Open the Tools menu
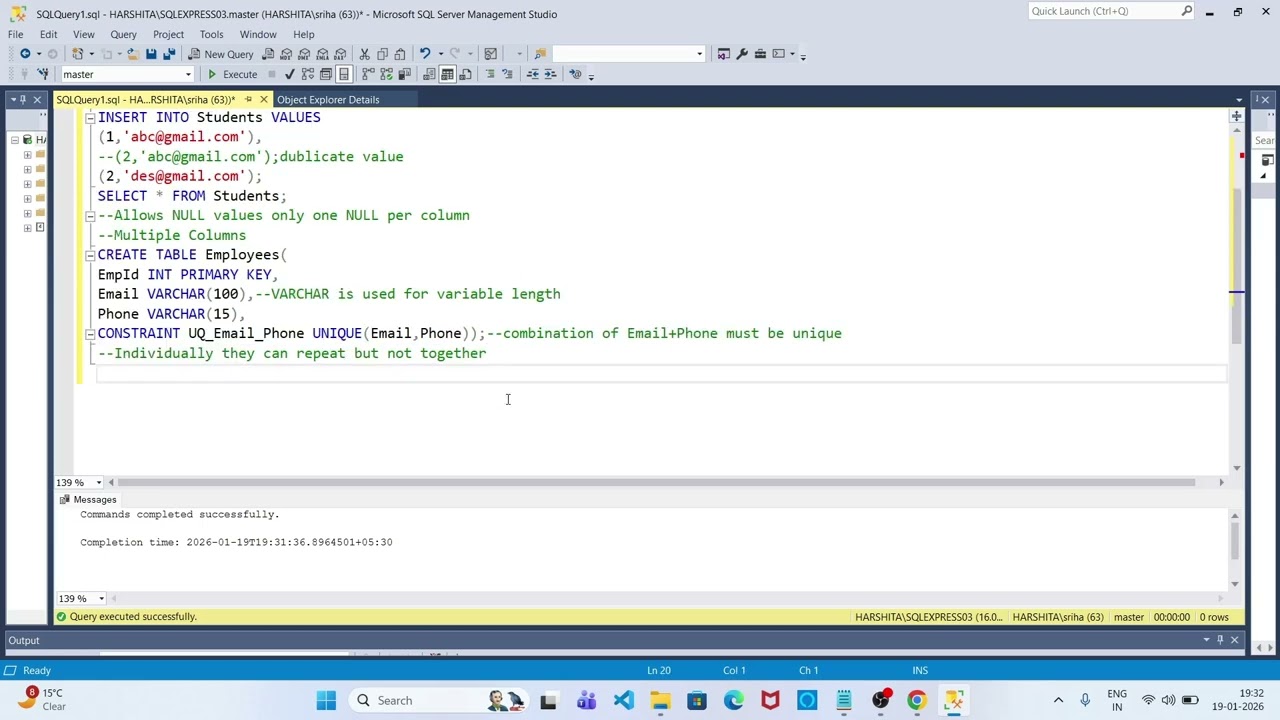The height and width of the screenshot is (720, 1280). [211, 34]
